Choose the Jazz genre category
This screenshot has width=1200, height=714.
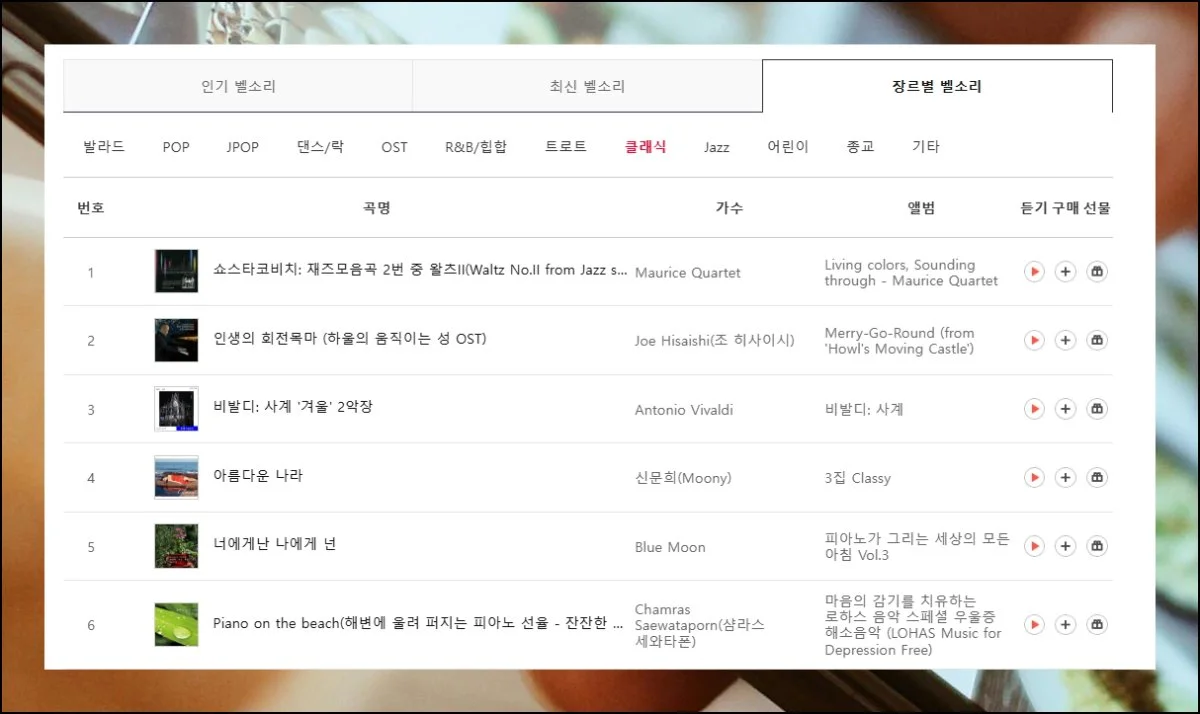coord(716,147)
